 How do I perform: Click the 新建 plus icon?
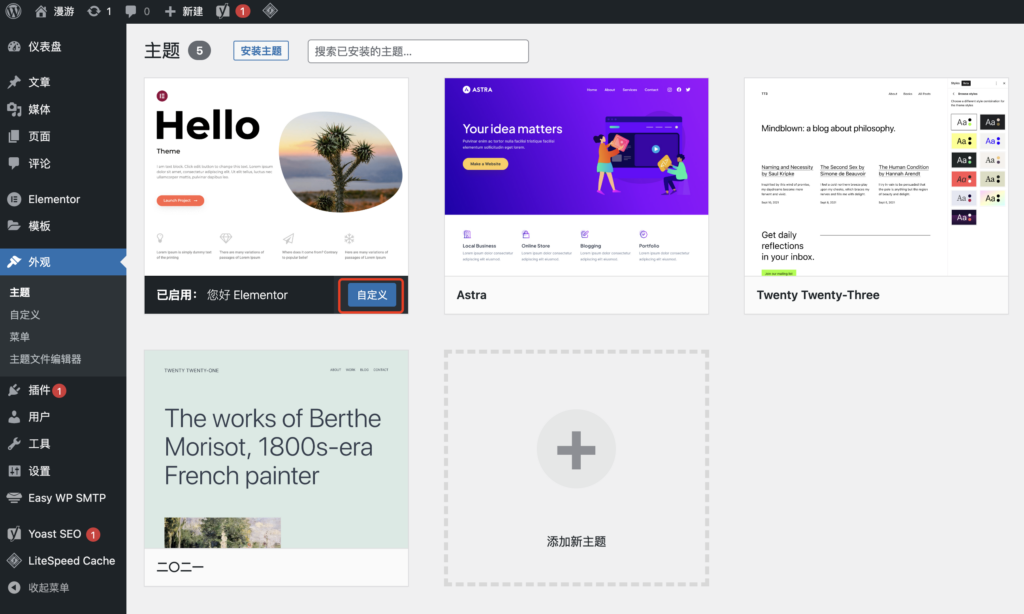(170, 11)
